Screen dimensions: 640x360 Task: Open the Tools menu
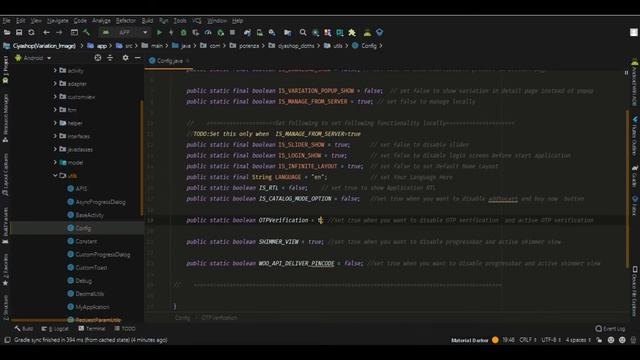click(180, 20)
